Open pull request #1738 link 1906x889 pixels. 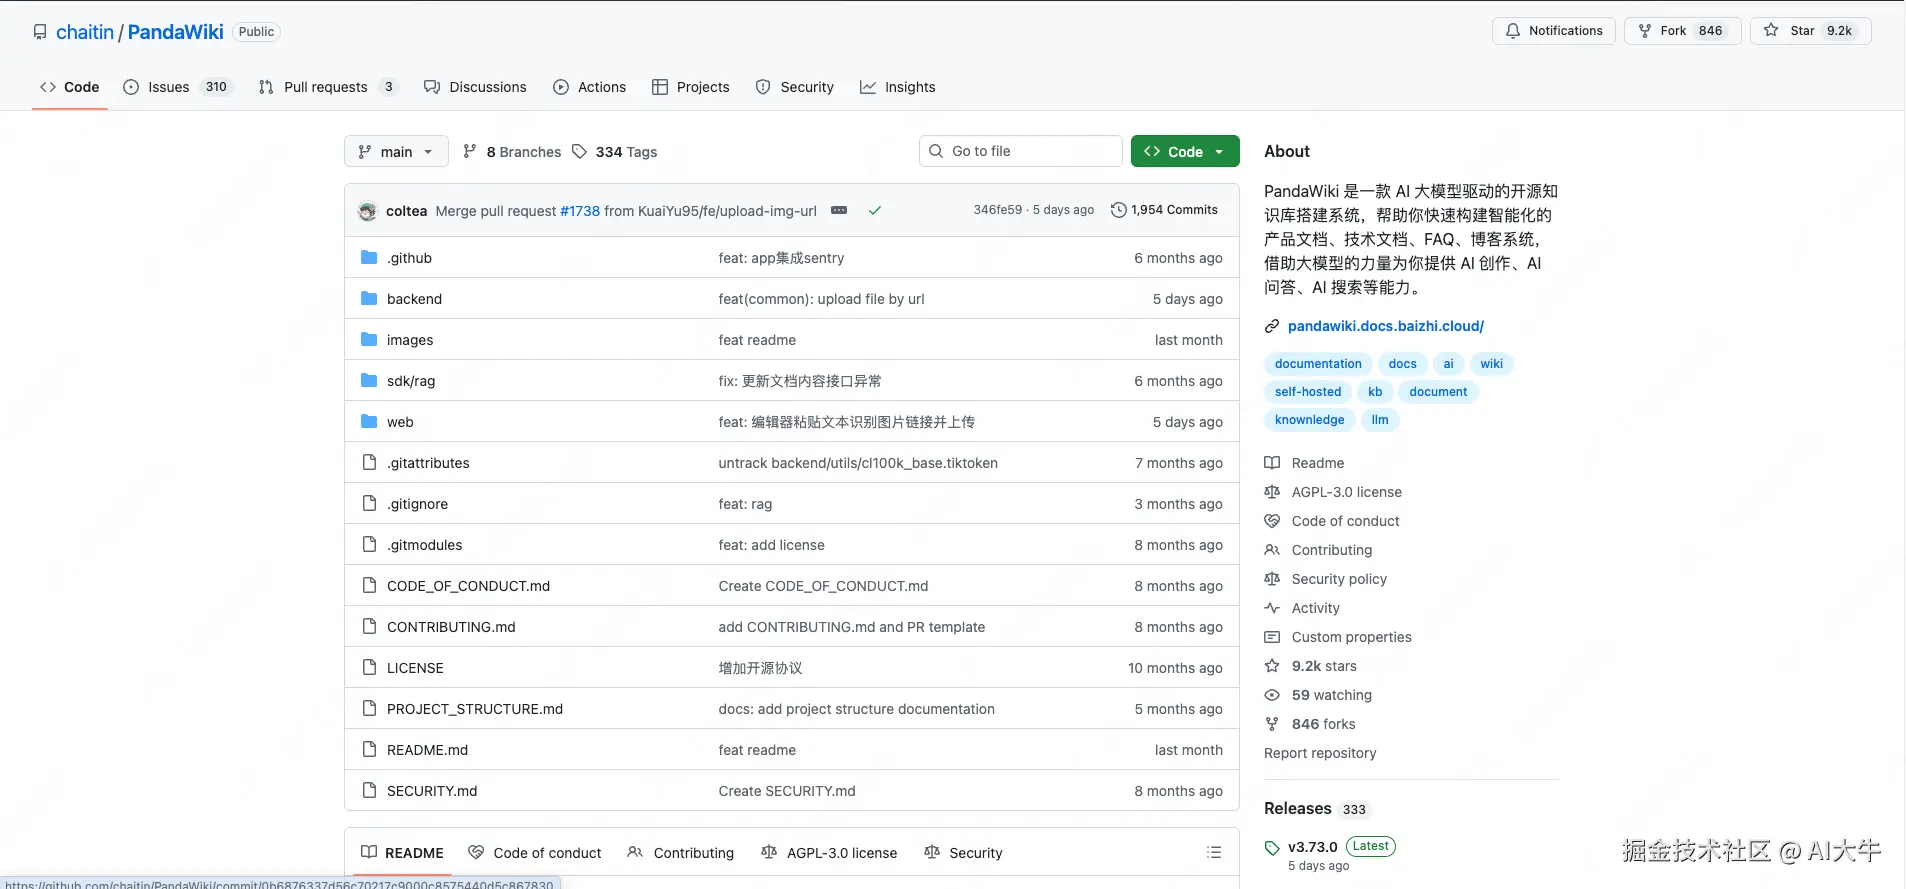pos(580,211)
